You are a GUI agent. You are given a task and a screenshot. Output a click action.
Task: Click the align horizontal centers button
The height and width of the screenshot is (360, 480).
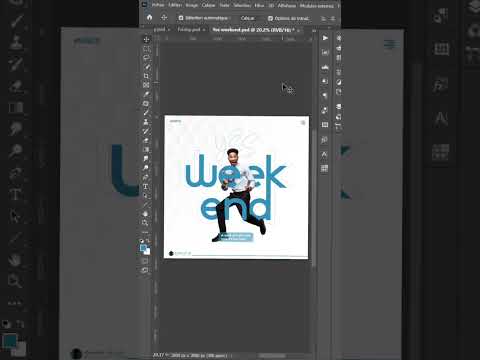point(332,18)
